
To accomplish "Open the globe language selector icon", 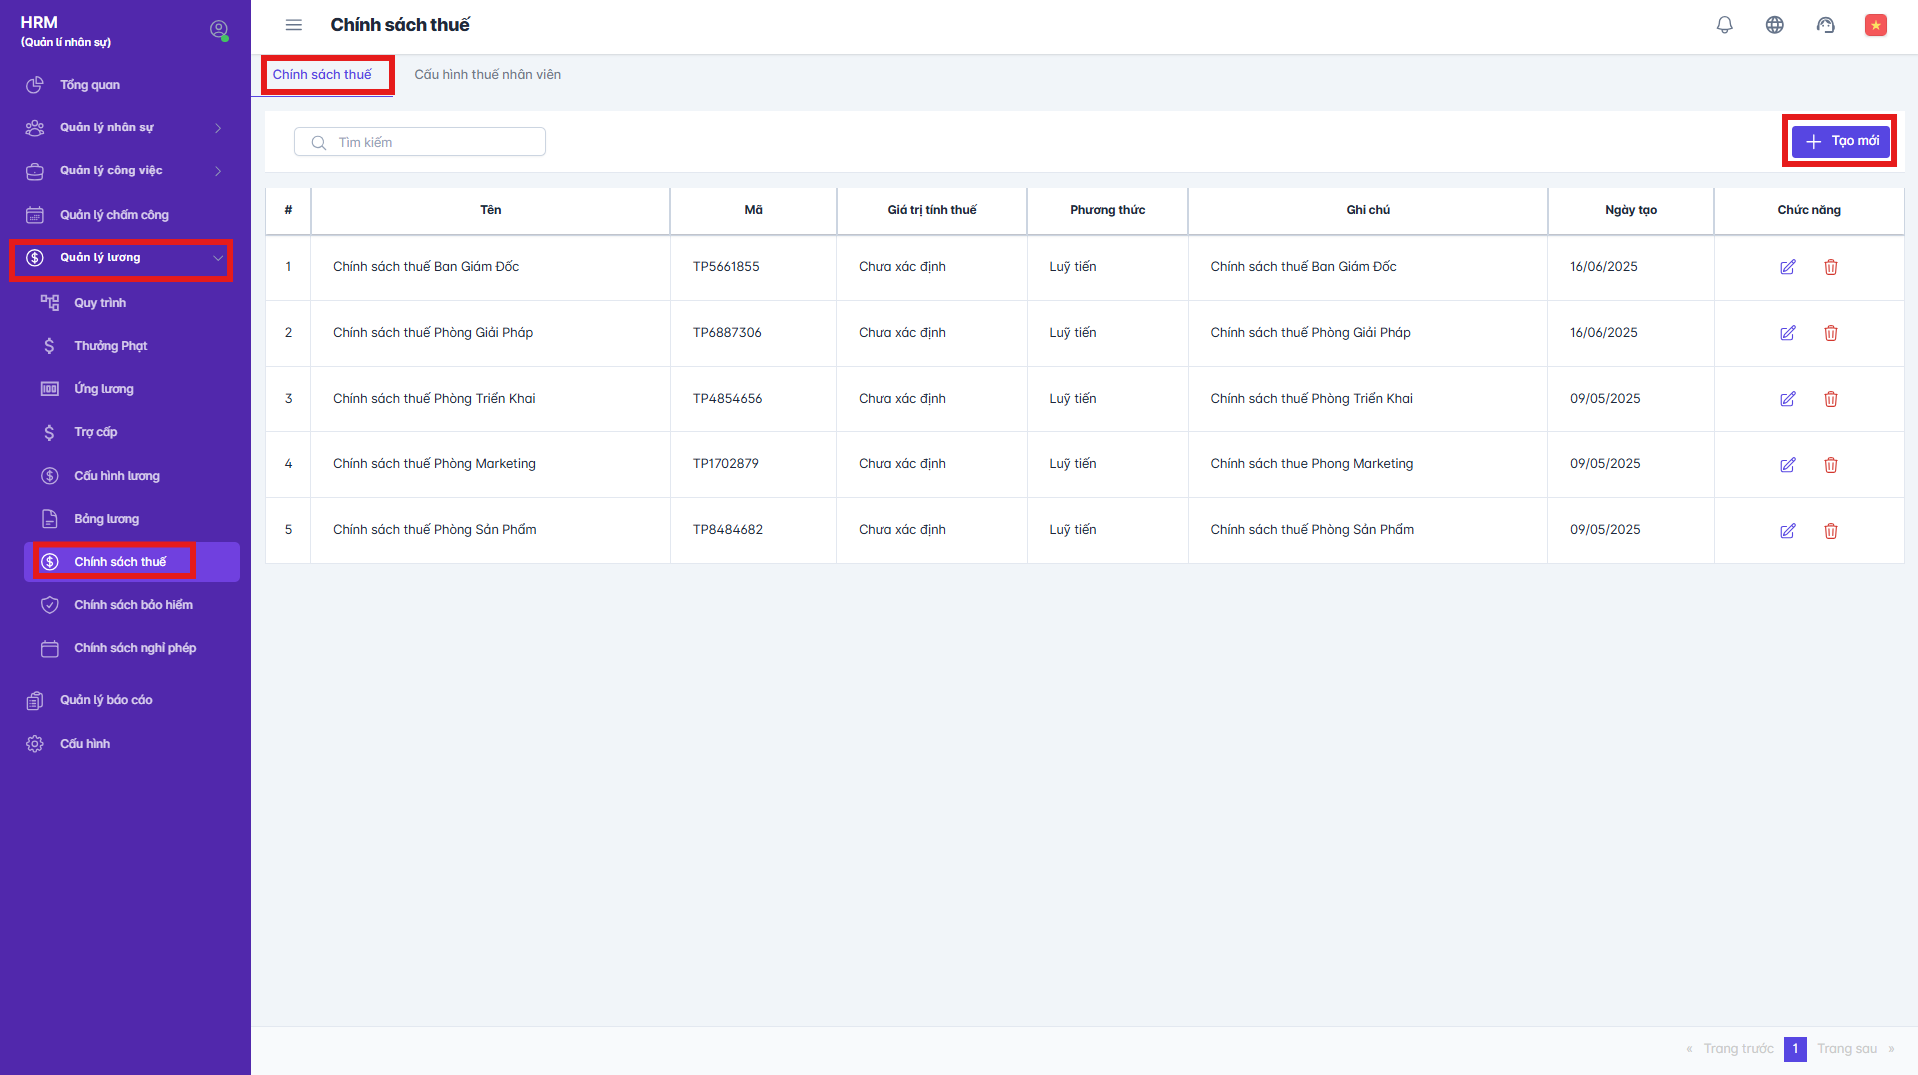I will [1774, 25].
